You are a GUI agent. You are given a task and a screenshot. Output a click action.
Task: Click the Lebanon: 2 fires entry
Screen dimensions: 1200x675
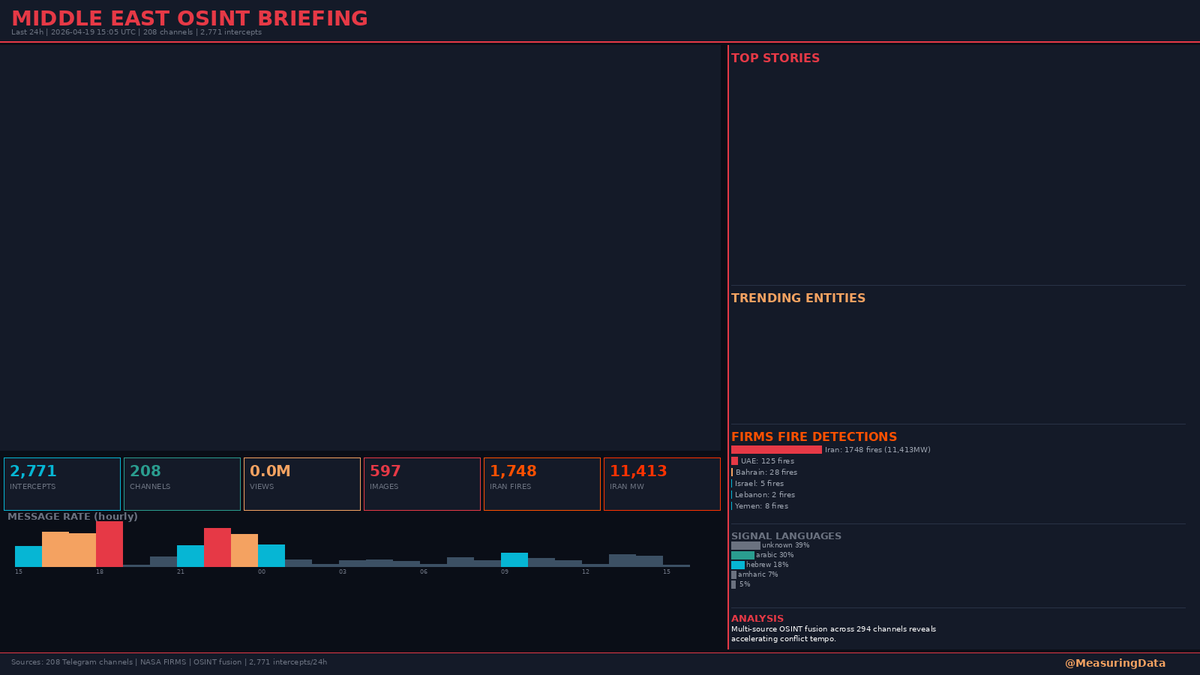tap(763, 495)
